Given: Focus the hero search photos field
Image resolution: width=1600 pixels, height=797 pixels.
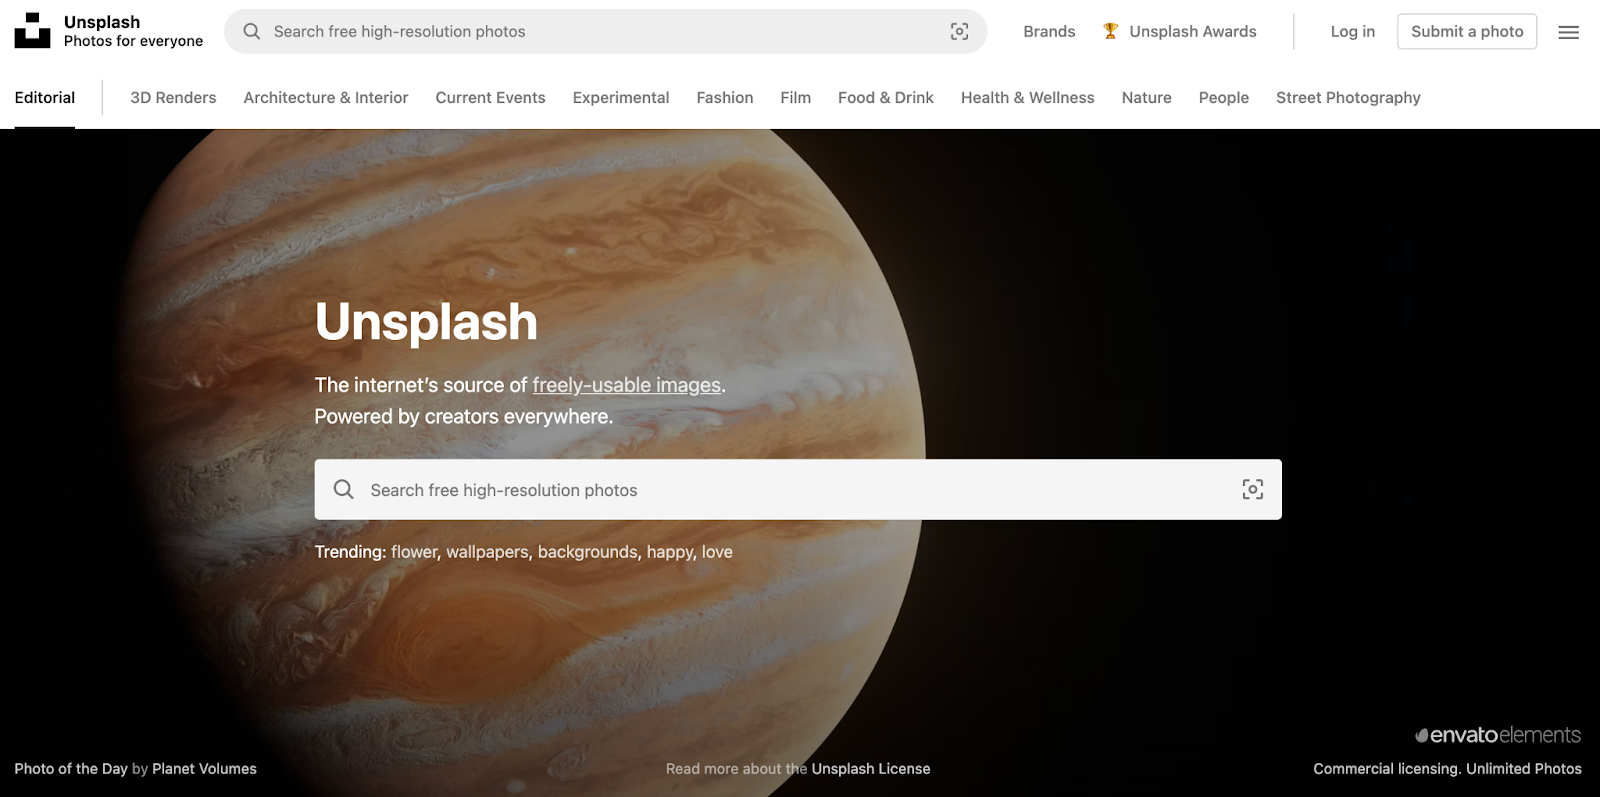Looking at the screenshot, I should [x=798, y=489].
